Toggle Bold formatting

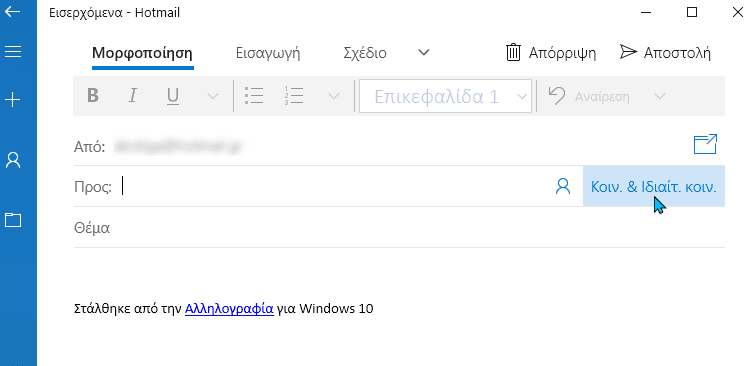[x=93, y=96]
